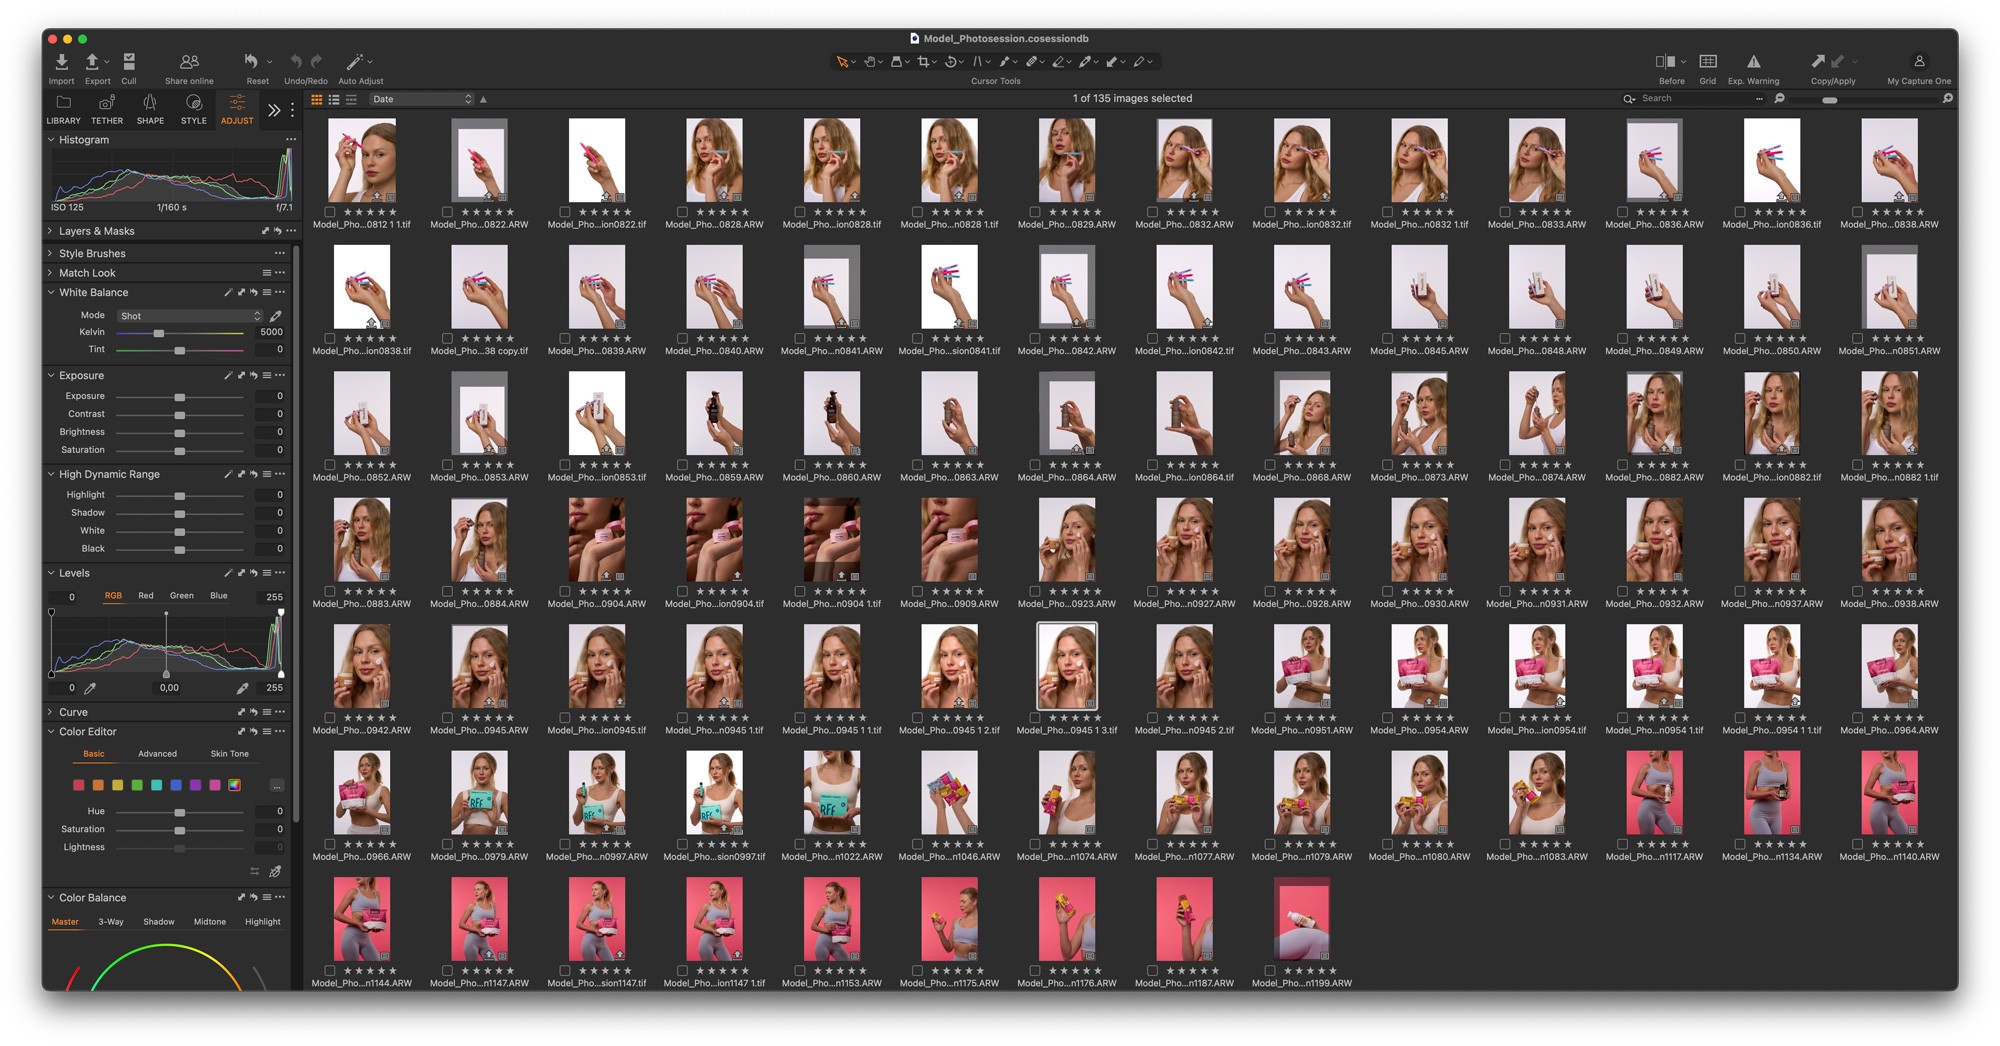This screenshot has width=2000, height=1046.
Task: Click the Export icon
Action: (92, 62)
